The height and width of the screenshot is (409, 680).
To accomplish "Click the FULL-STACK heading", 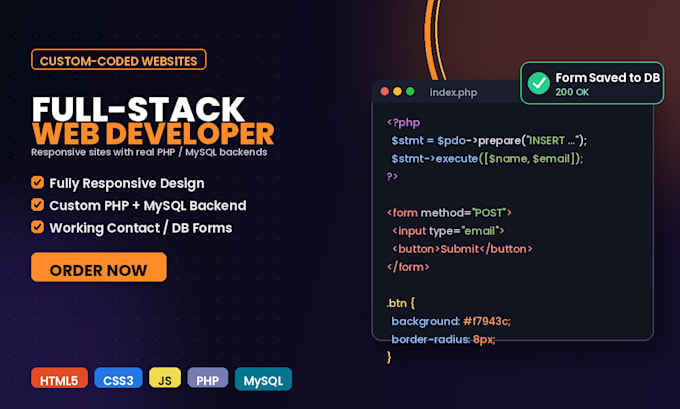I will [x=138, y=109].
